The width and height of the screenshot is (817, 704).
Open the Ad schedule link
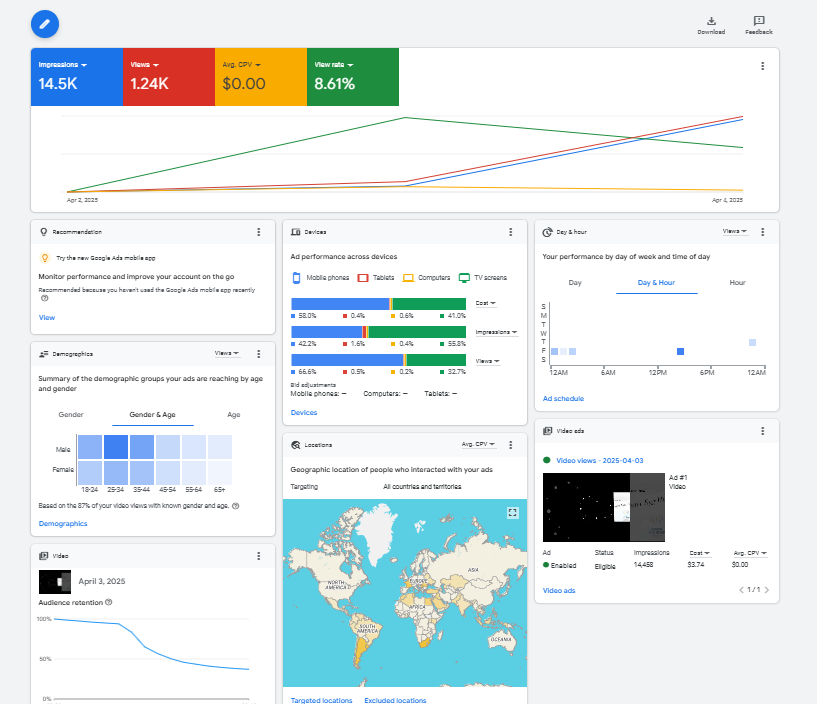[x=563, y=398]
